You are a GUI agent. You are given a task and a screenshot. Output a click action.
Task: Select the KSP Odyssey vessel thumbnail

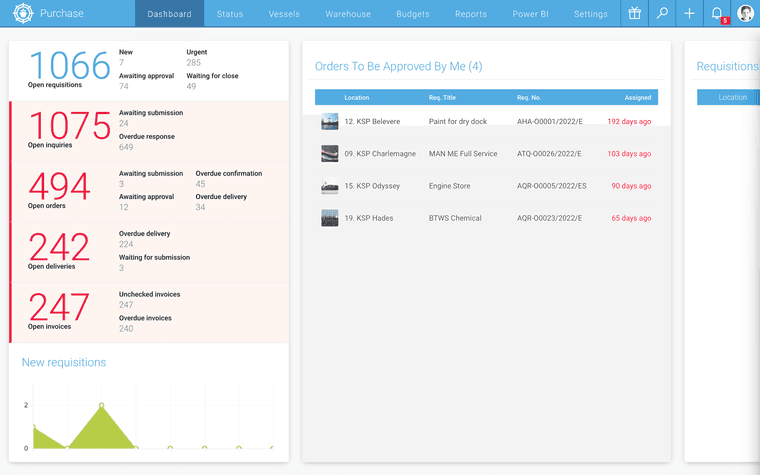pyautogui.click(x=329, y=186)
